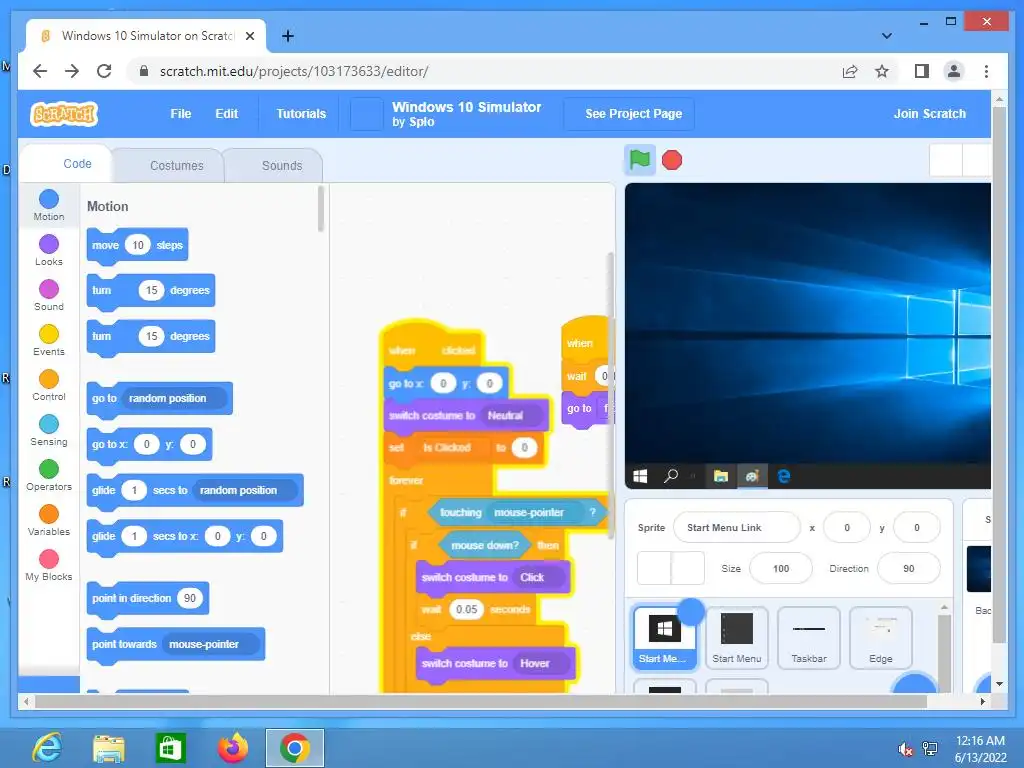This screenshot has width=1024, height=768.
Task: Open Internet Explorer from Windows taskbar
Action: tap(48, 748)
